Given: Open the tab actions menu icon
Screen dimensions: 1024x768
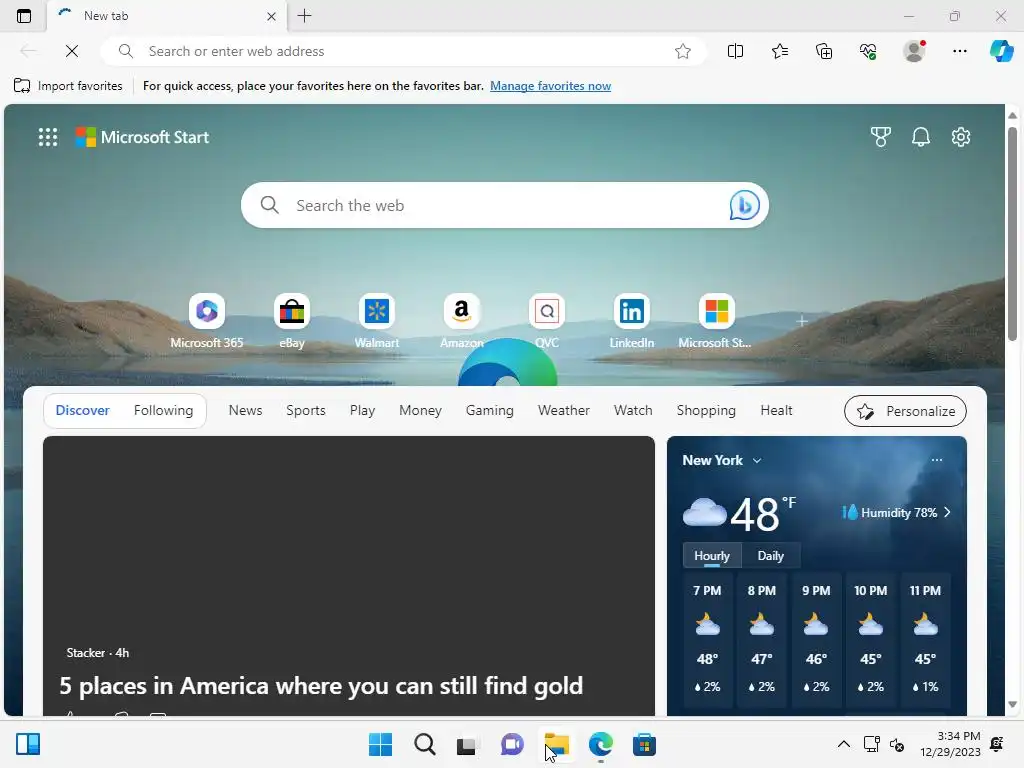Looking at the screenshot, I should pyautogui.click(x=24, y=16).
